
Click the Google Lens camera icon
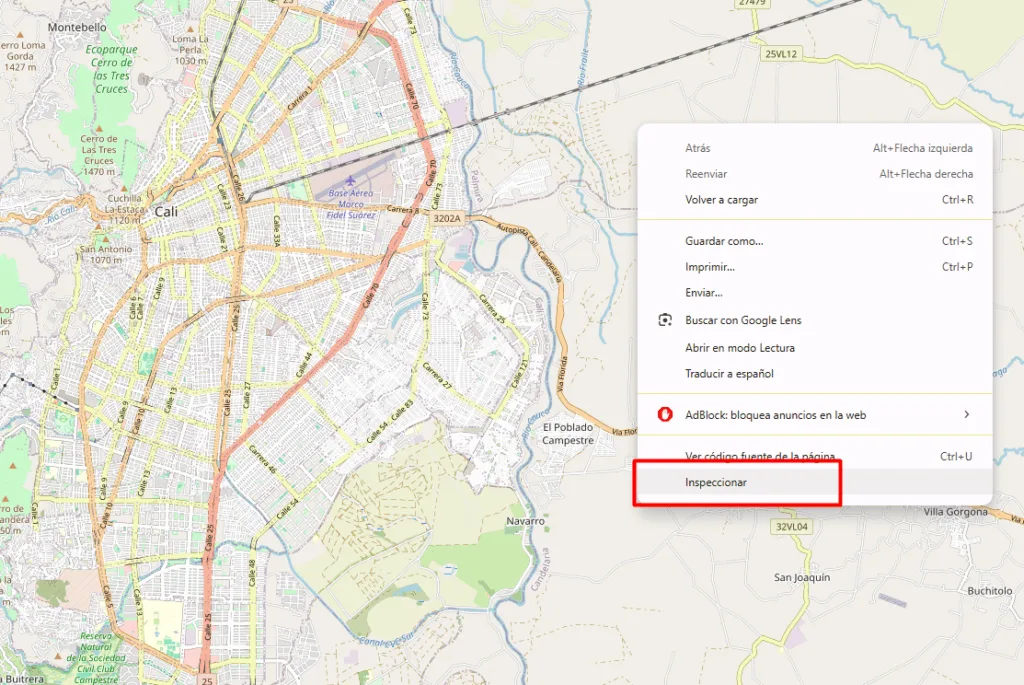pos(665,320)
